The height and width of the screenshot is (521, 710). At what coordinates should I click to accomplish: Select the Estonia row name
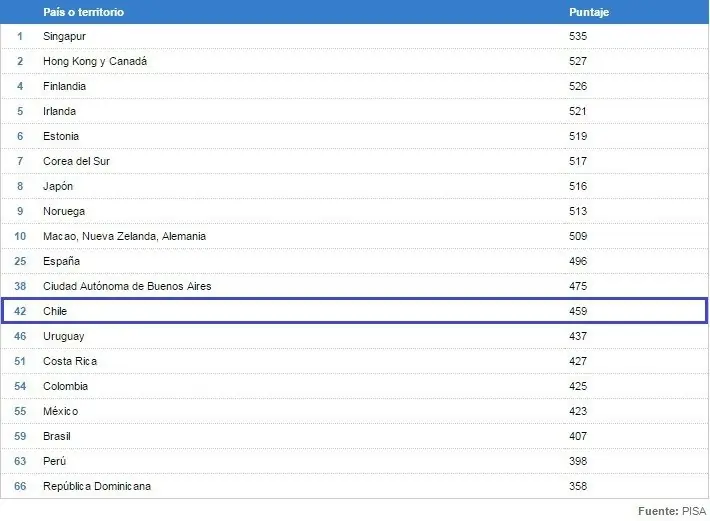(61, 136)
